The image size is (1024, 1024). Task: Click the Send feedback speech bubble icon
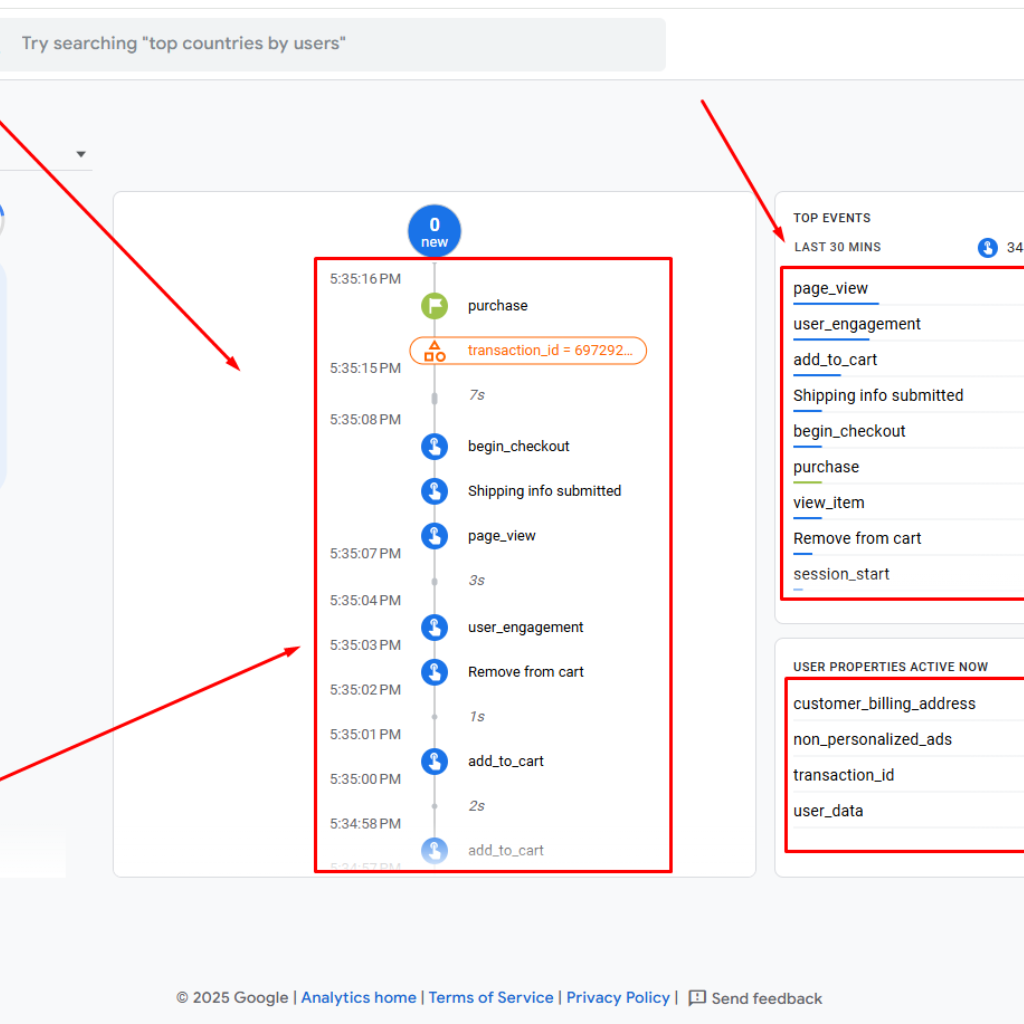pos(696,997)
